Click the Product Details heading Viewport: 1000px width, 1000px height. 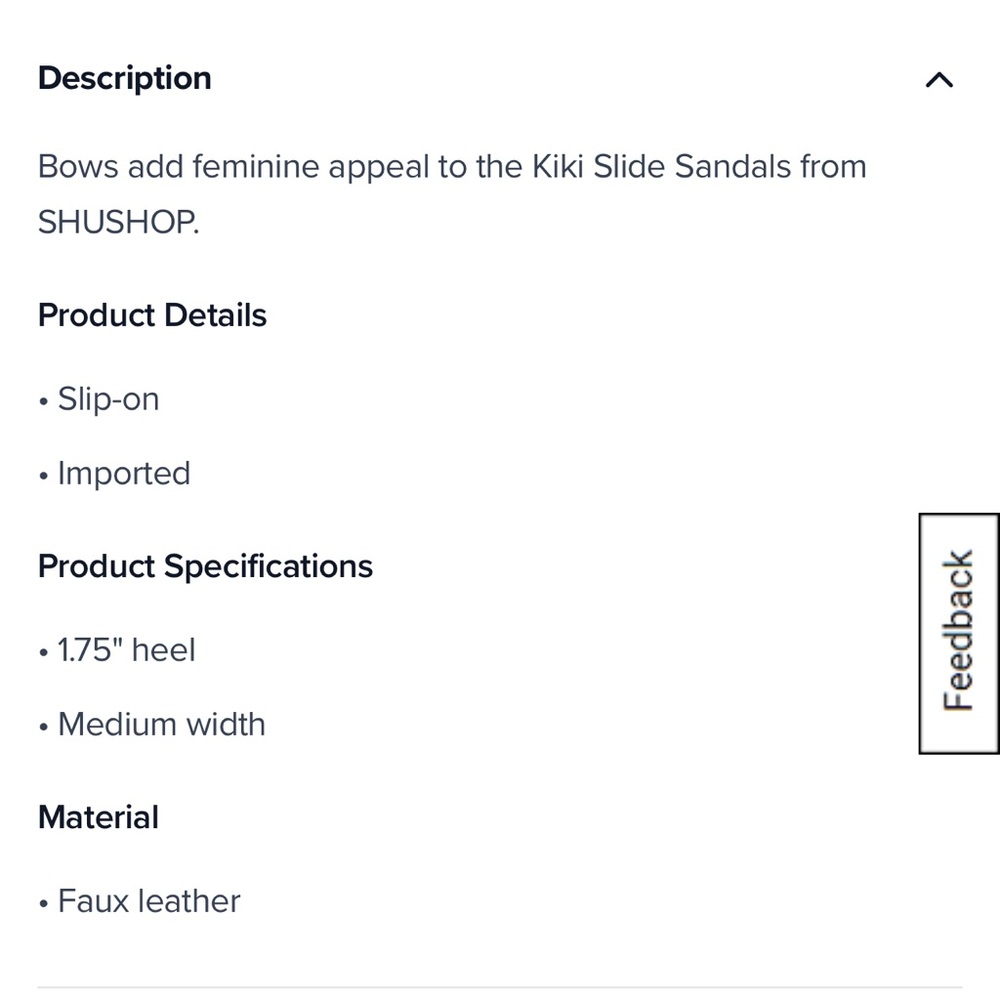152,315
